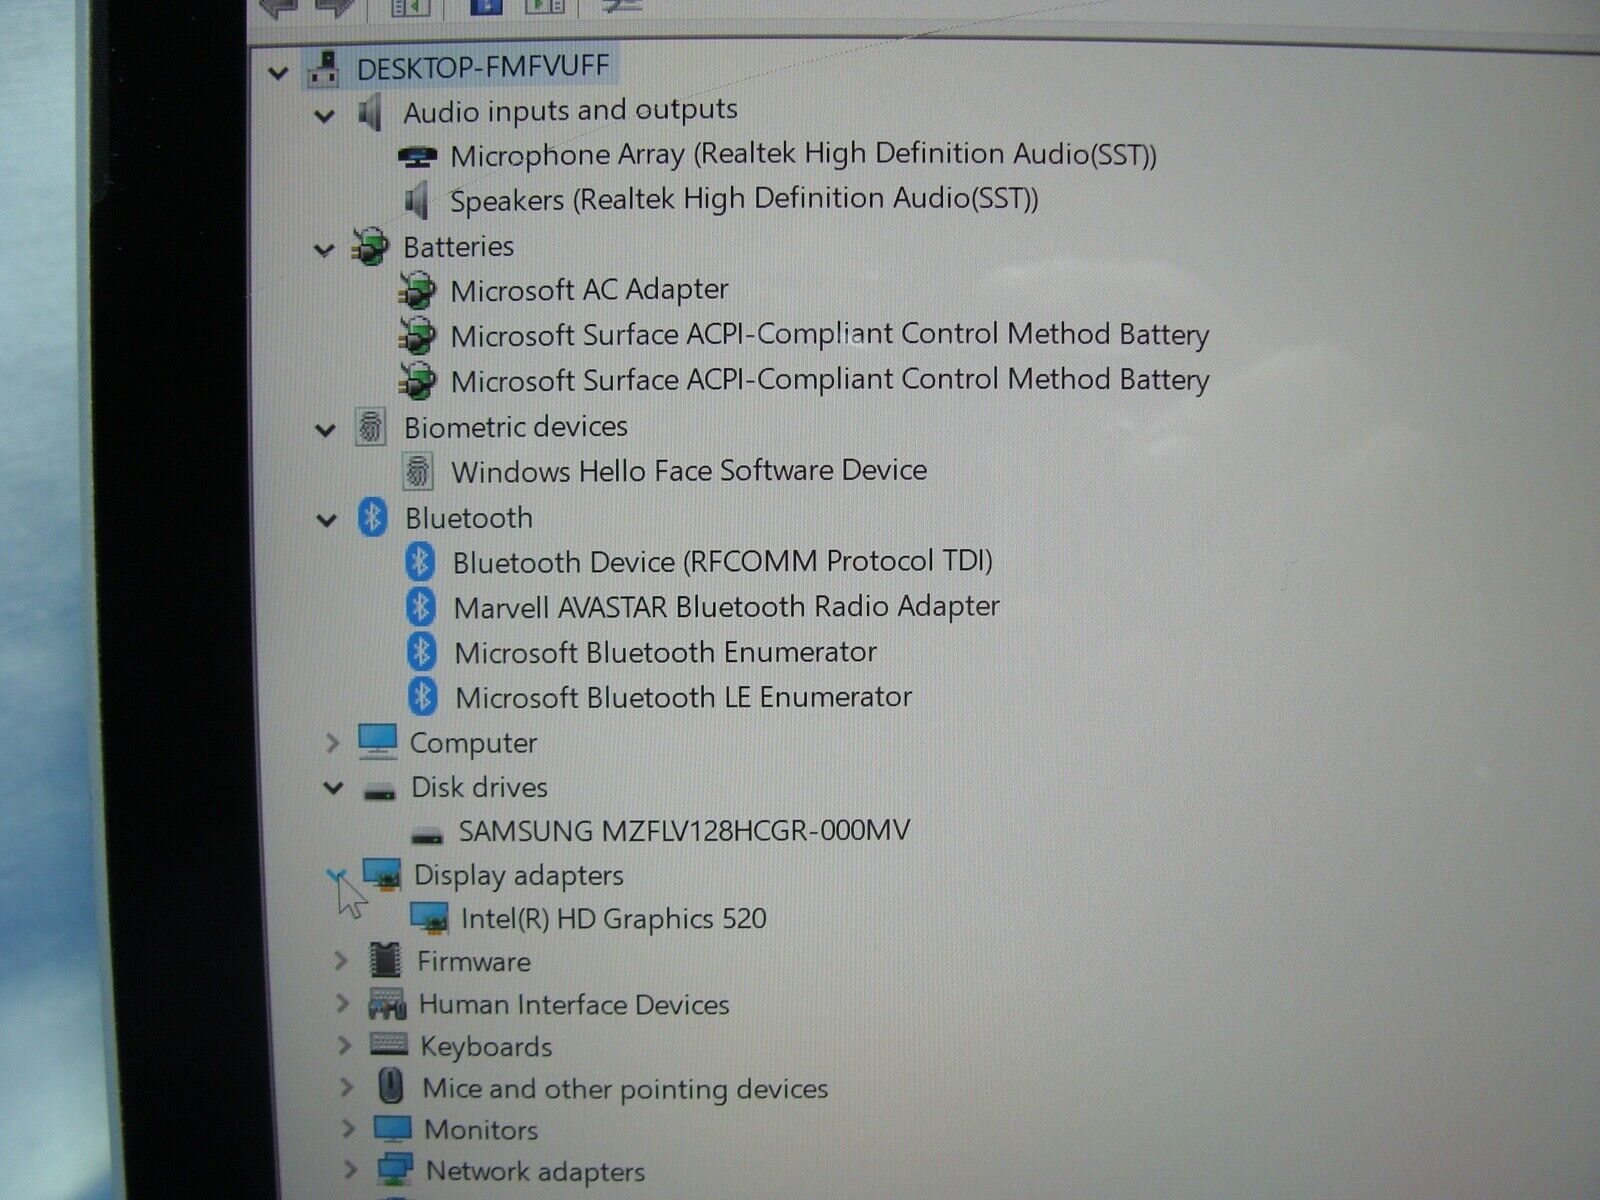This screenshot has height=1200, width=1600.
Task: Click the Biometric devices fingerprint icon
Action: click(x=371, y=427)
